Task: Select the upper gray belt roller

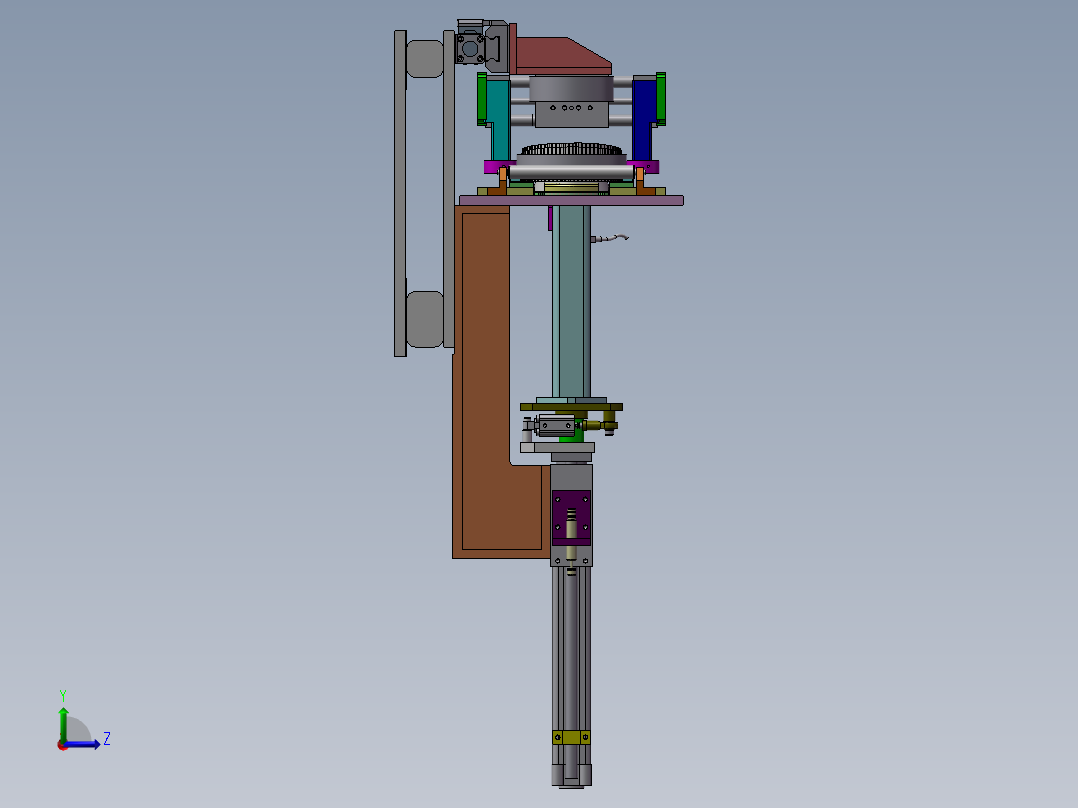Action: 424,58
